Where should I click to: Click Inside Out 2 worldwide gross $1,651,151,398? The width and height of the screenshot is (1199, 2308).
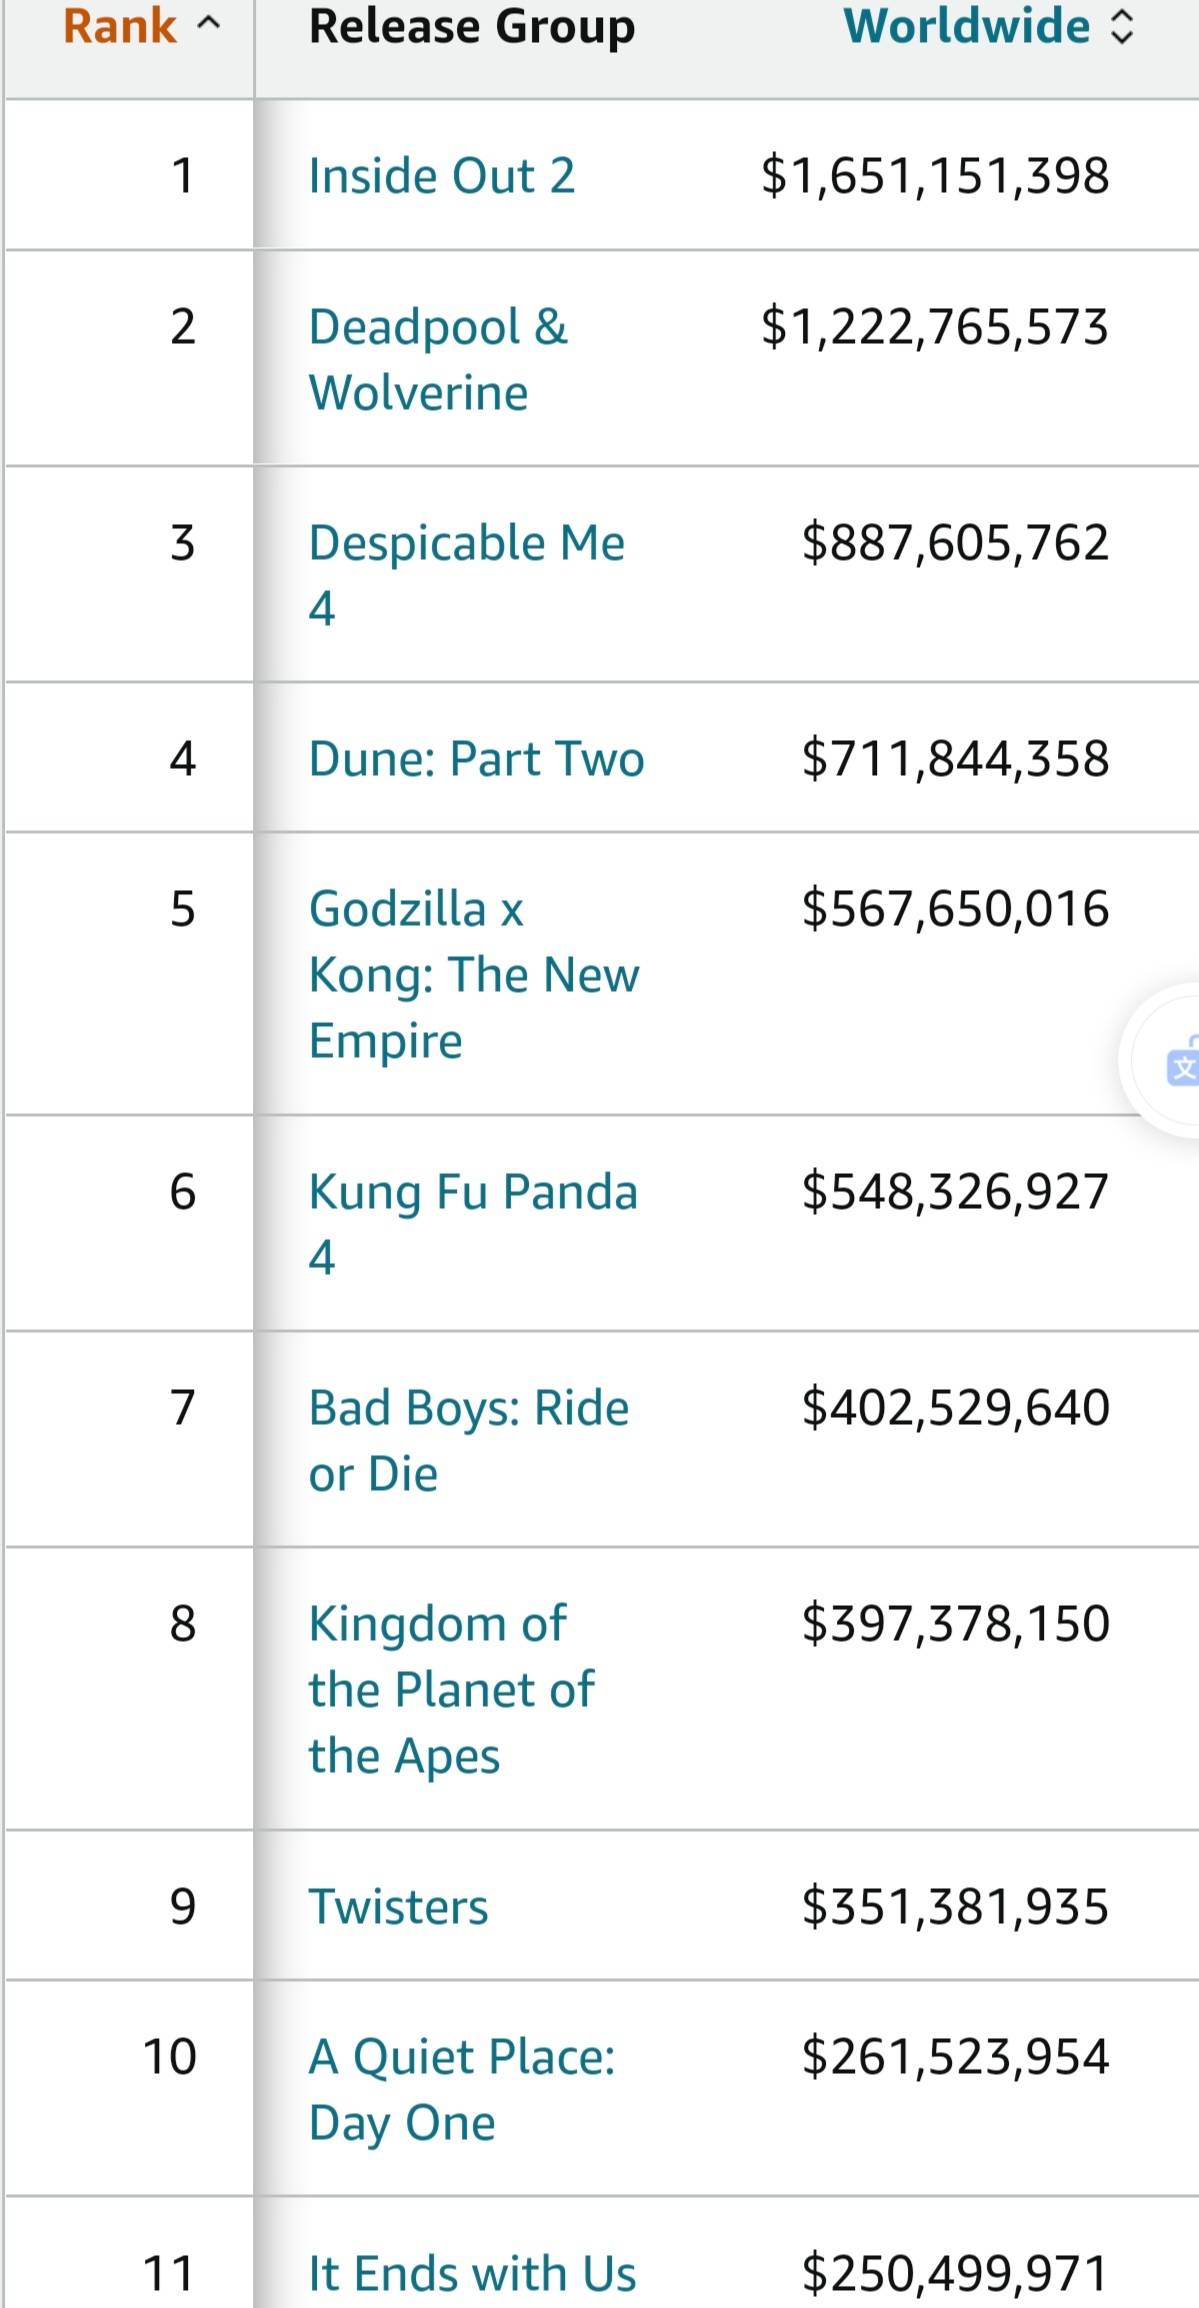(934, 176)
